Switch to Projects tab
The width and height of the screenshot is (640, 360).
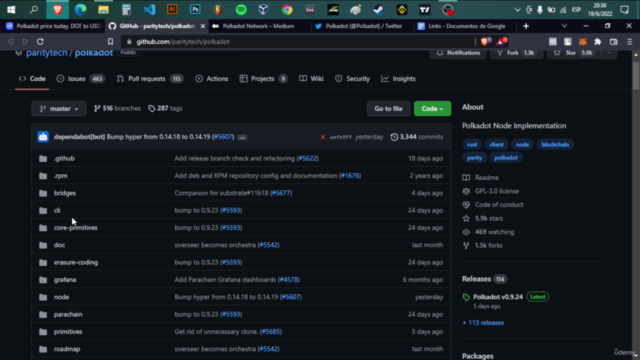coord(263,79)
